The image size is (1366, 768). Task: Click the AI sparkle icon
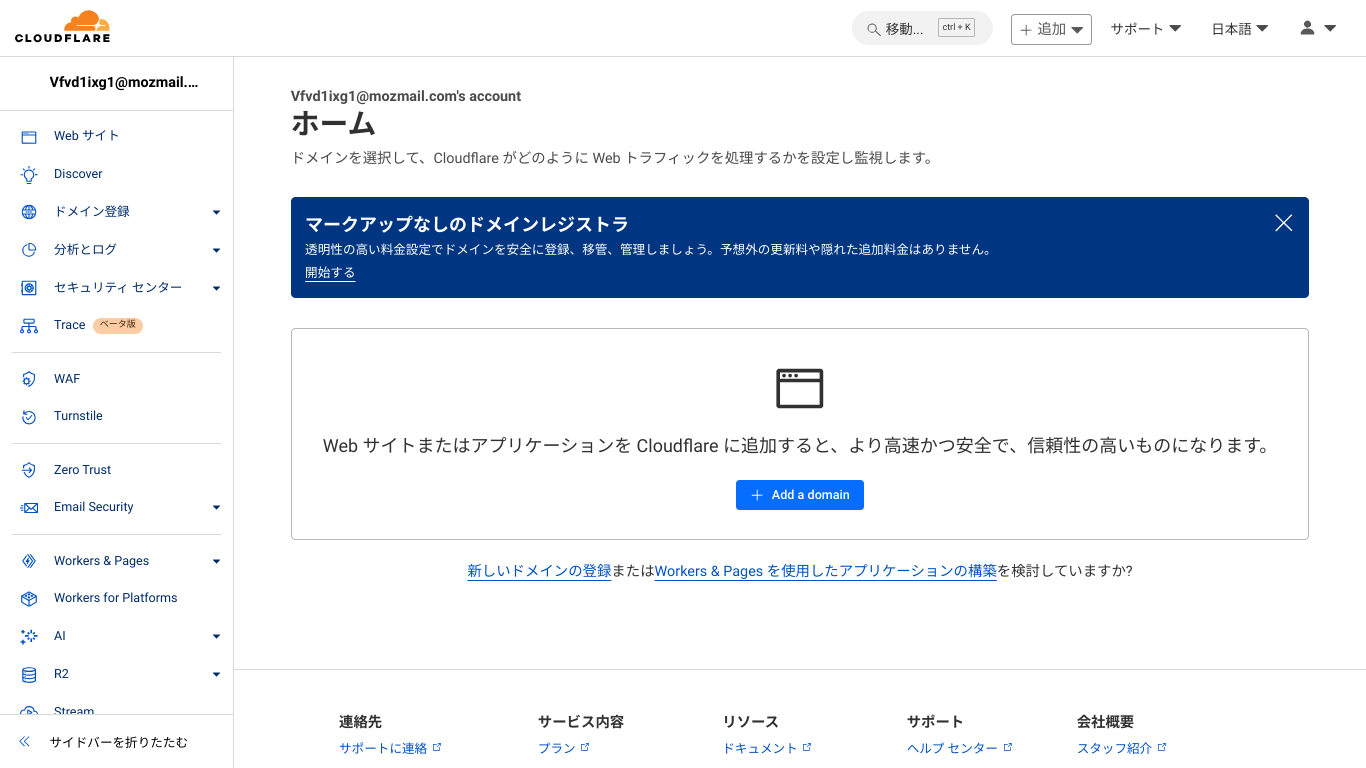29,637
